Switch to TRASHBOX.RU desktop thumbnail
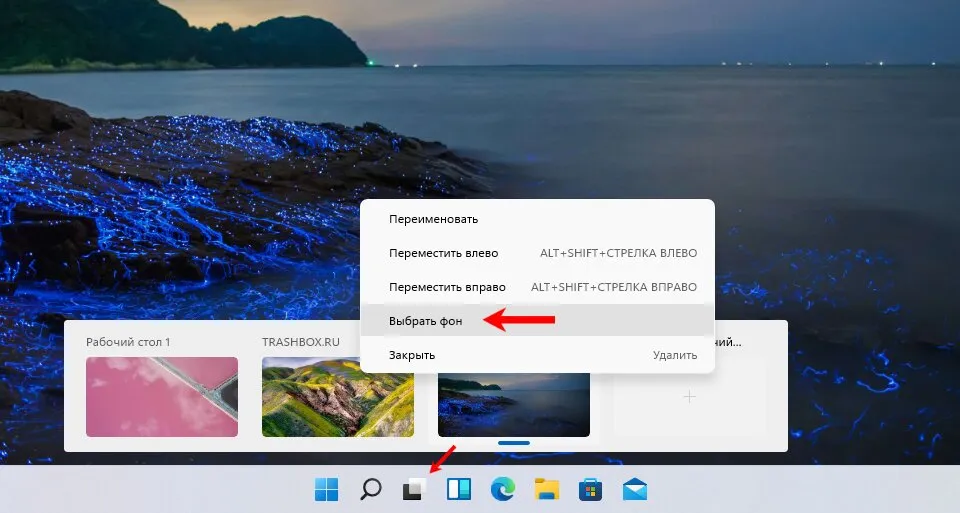 tap(338, 397)
